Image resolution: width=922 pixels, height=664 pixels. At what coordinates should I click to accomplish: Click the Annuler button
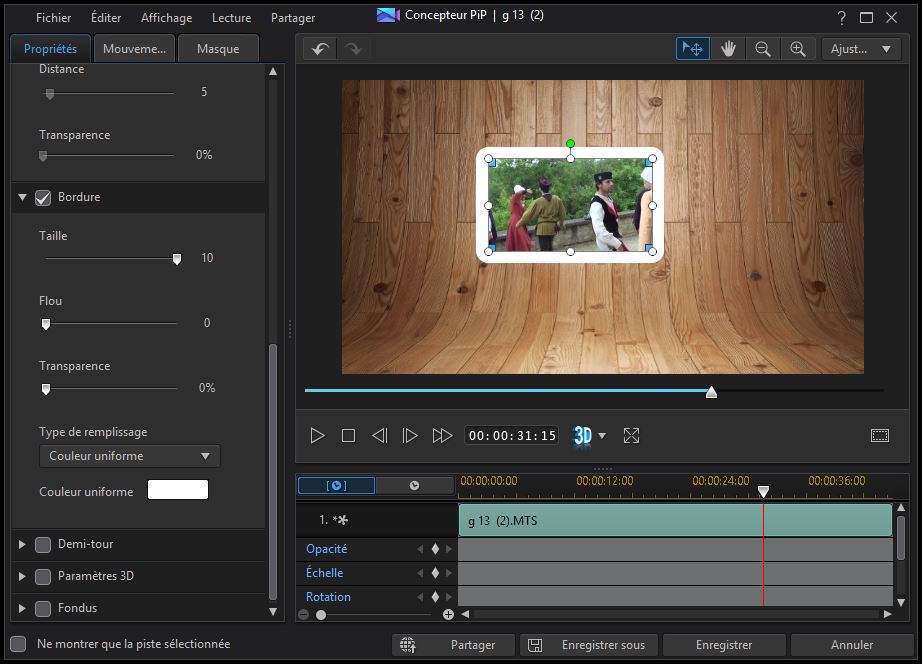852,645
